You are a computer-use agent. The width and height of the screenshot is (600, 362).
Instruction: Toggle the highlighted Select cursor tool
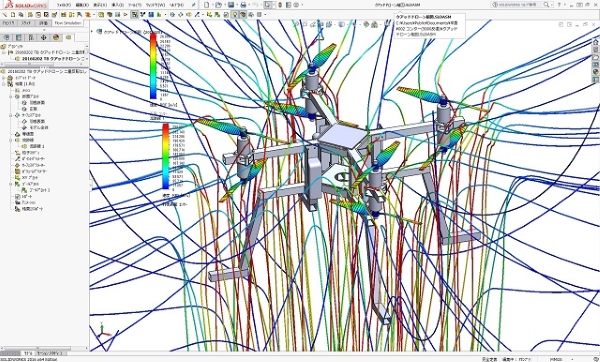pos(268,5)
